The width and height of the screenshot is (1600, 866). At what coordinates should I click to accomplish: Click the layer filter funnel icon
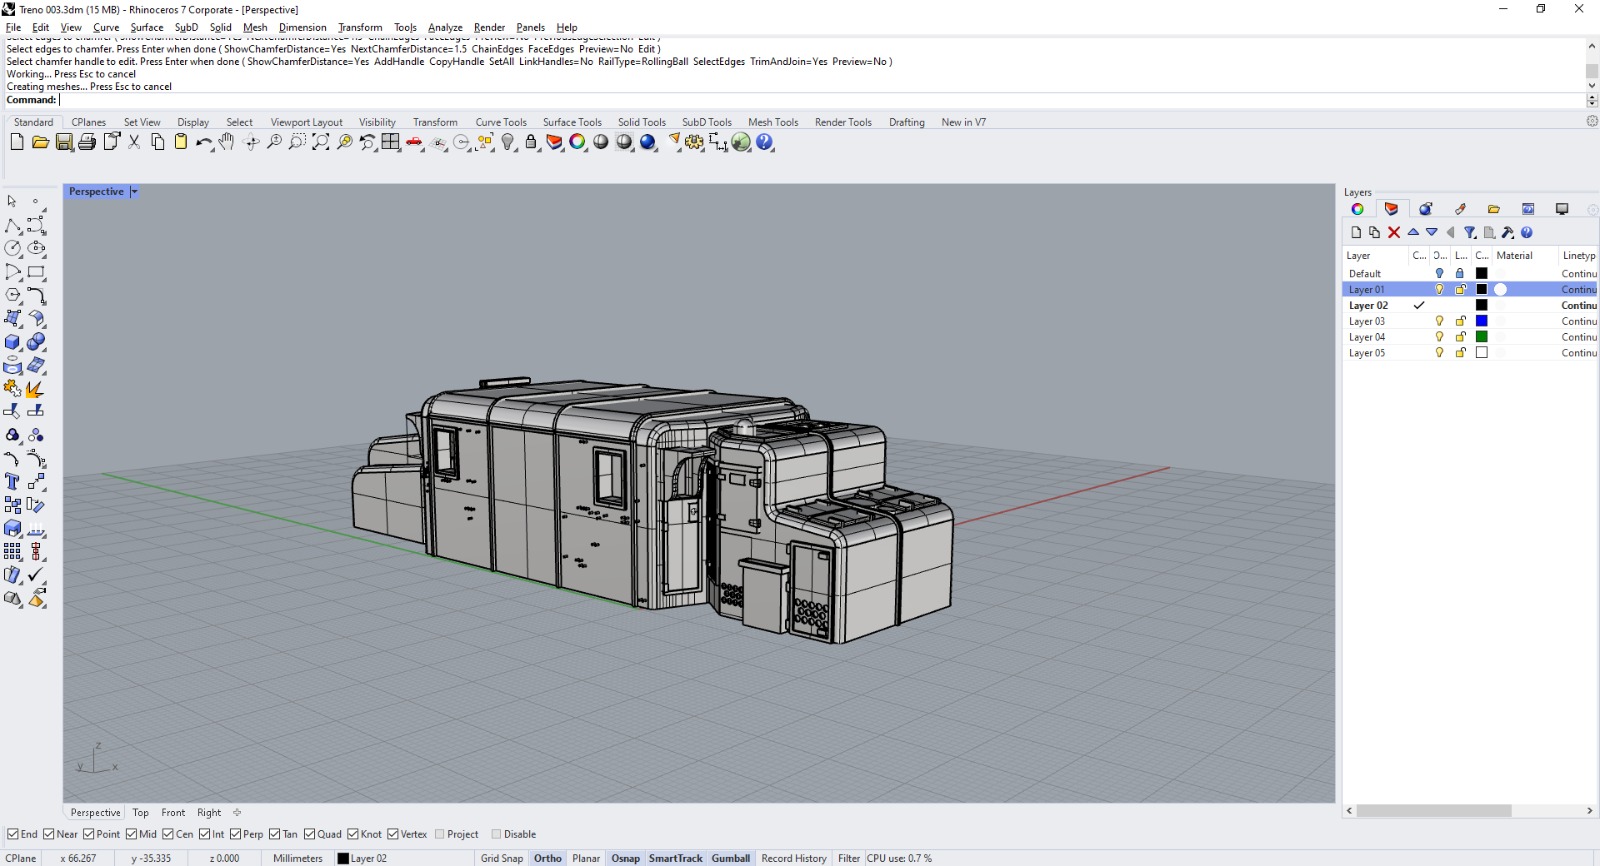pyautogui.click(x=1470, y=232)
